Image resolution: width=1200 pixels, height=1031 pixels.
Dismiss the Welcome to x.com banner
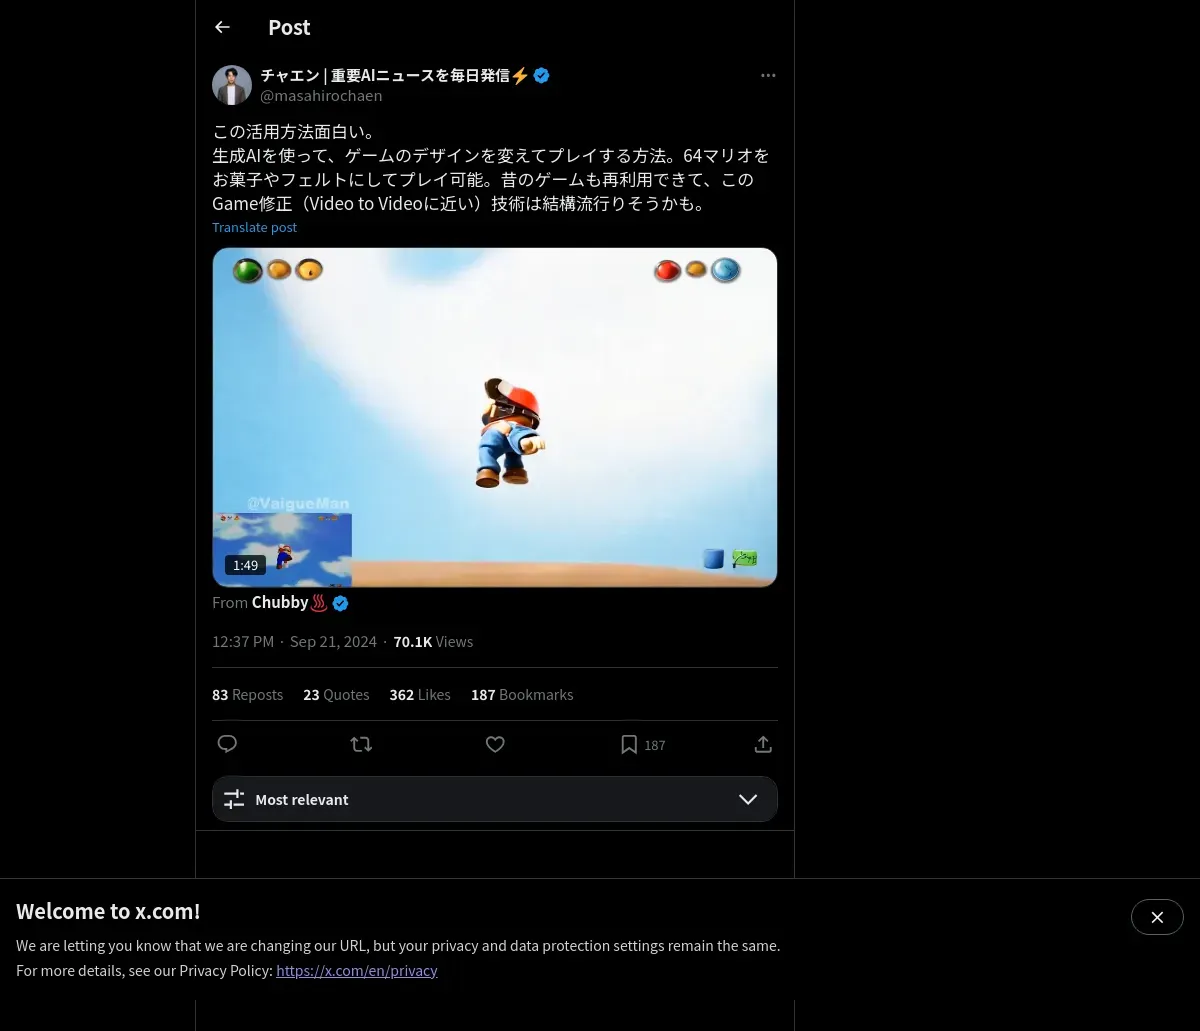click(1157, 917)
